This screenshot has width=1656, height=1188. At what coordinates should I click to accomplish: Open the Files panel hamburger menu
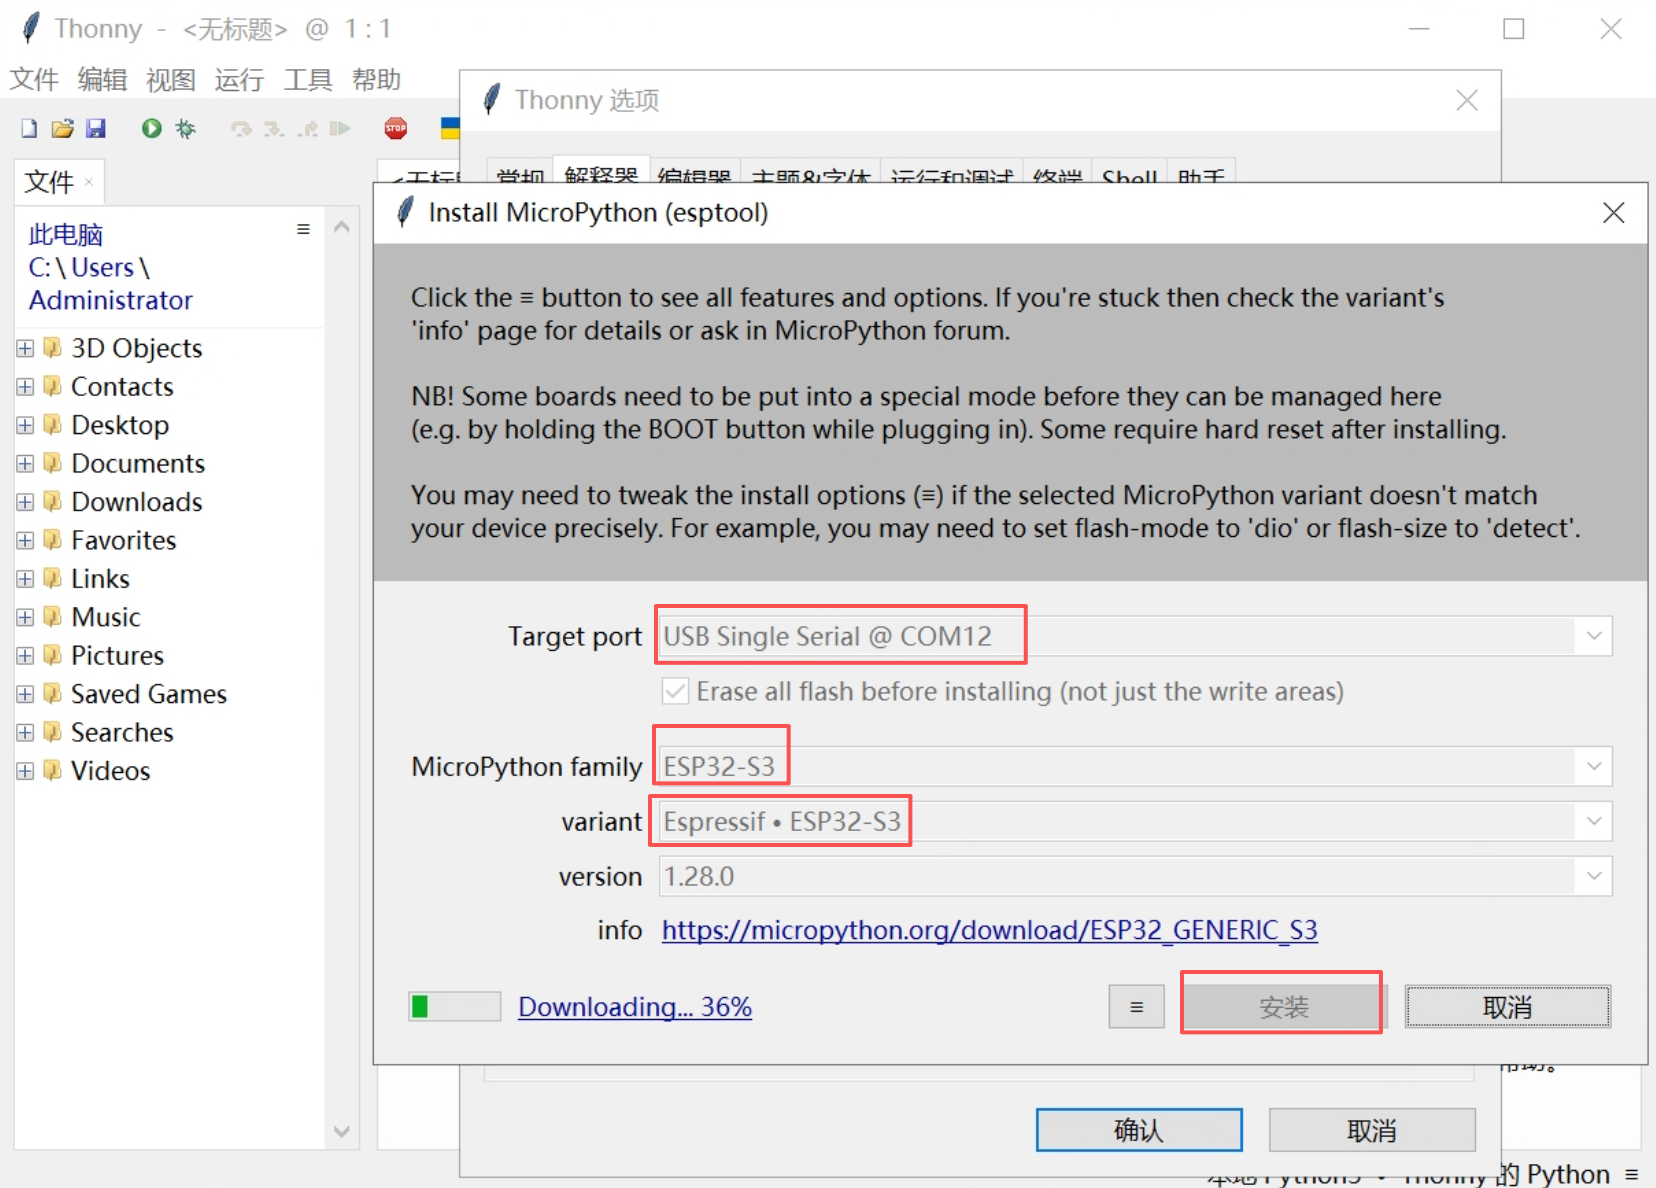303,229
